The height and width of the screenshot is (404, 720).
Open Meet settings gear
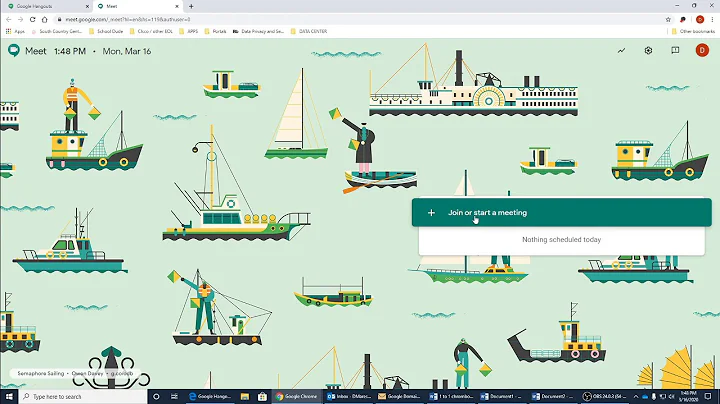click(648, 50)
